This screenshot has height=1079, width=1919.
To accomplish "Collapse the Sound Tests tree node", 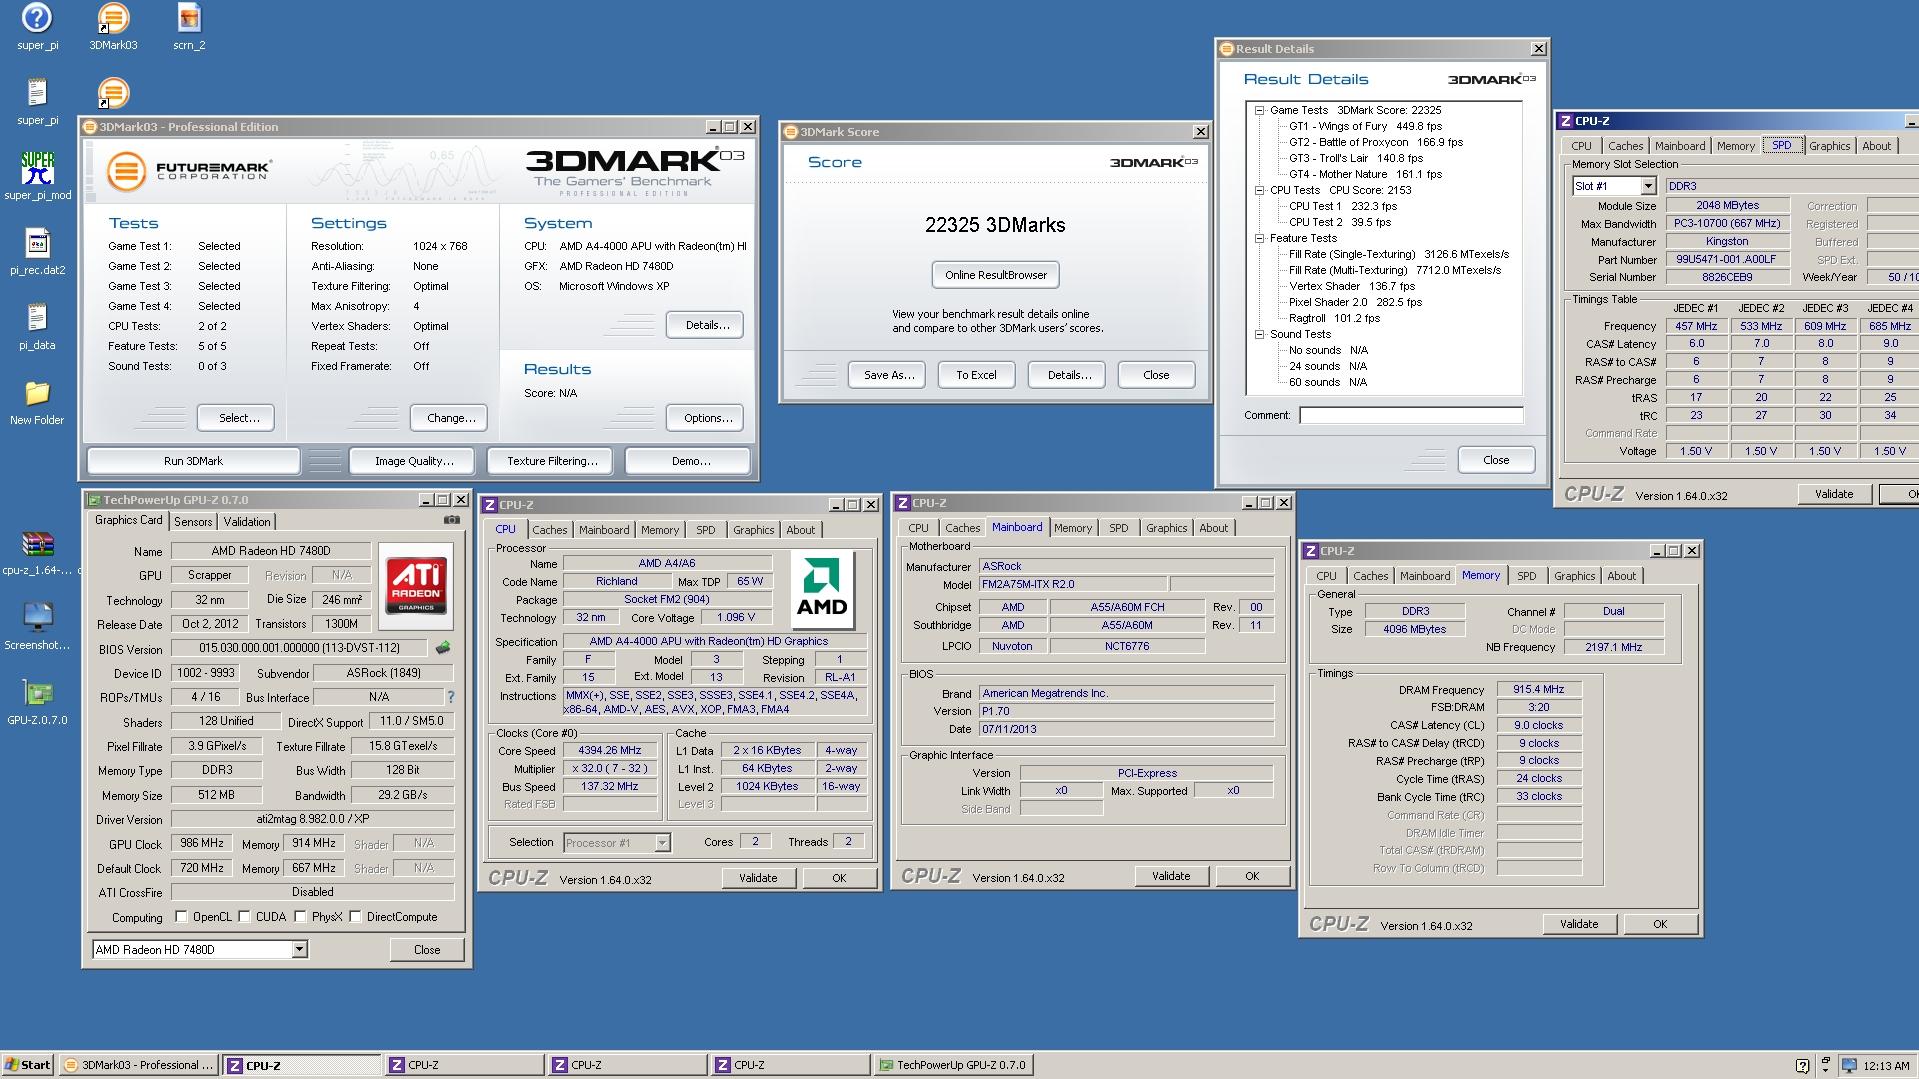I will tap(1260, 334).
